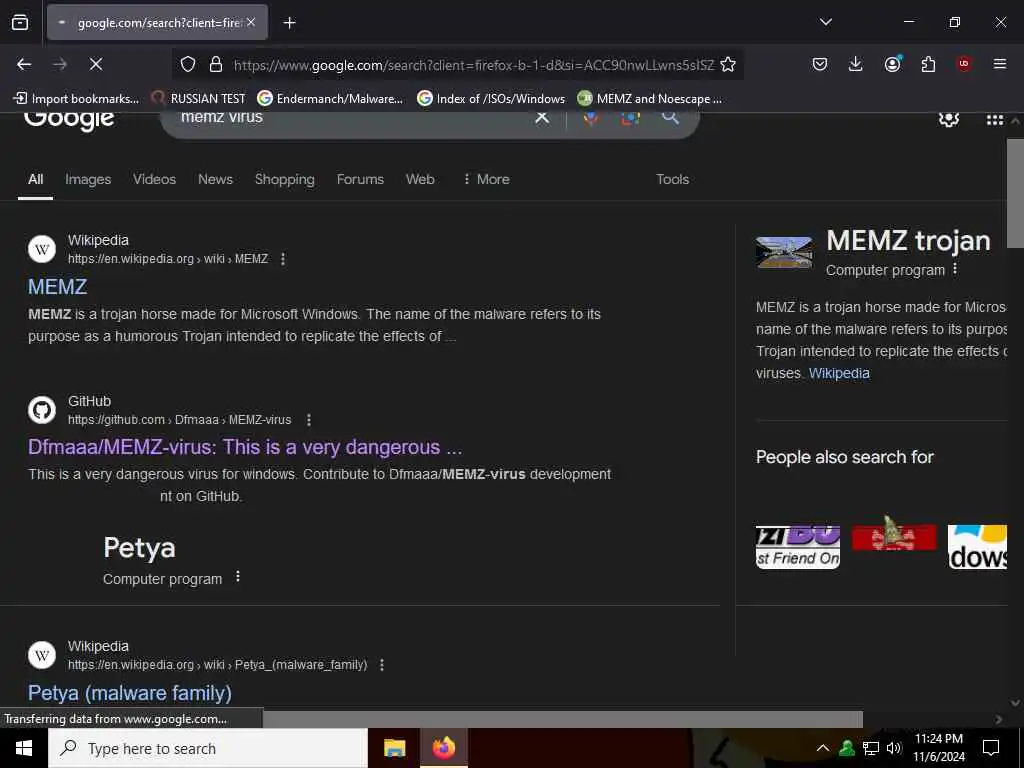Open Petya (malware family) result
Image resolution: width=1024 pixels, height=768 pixels.
coord(130,693)
